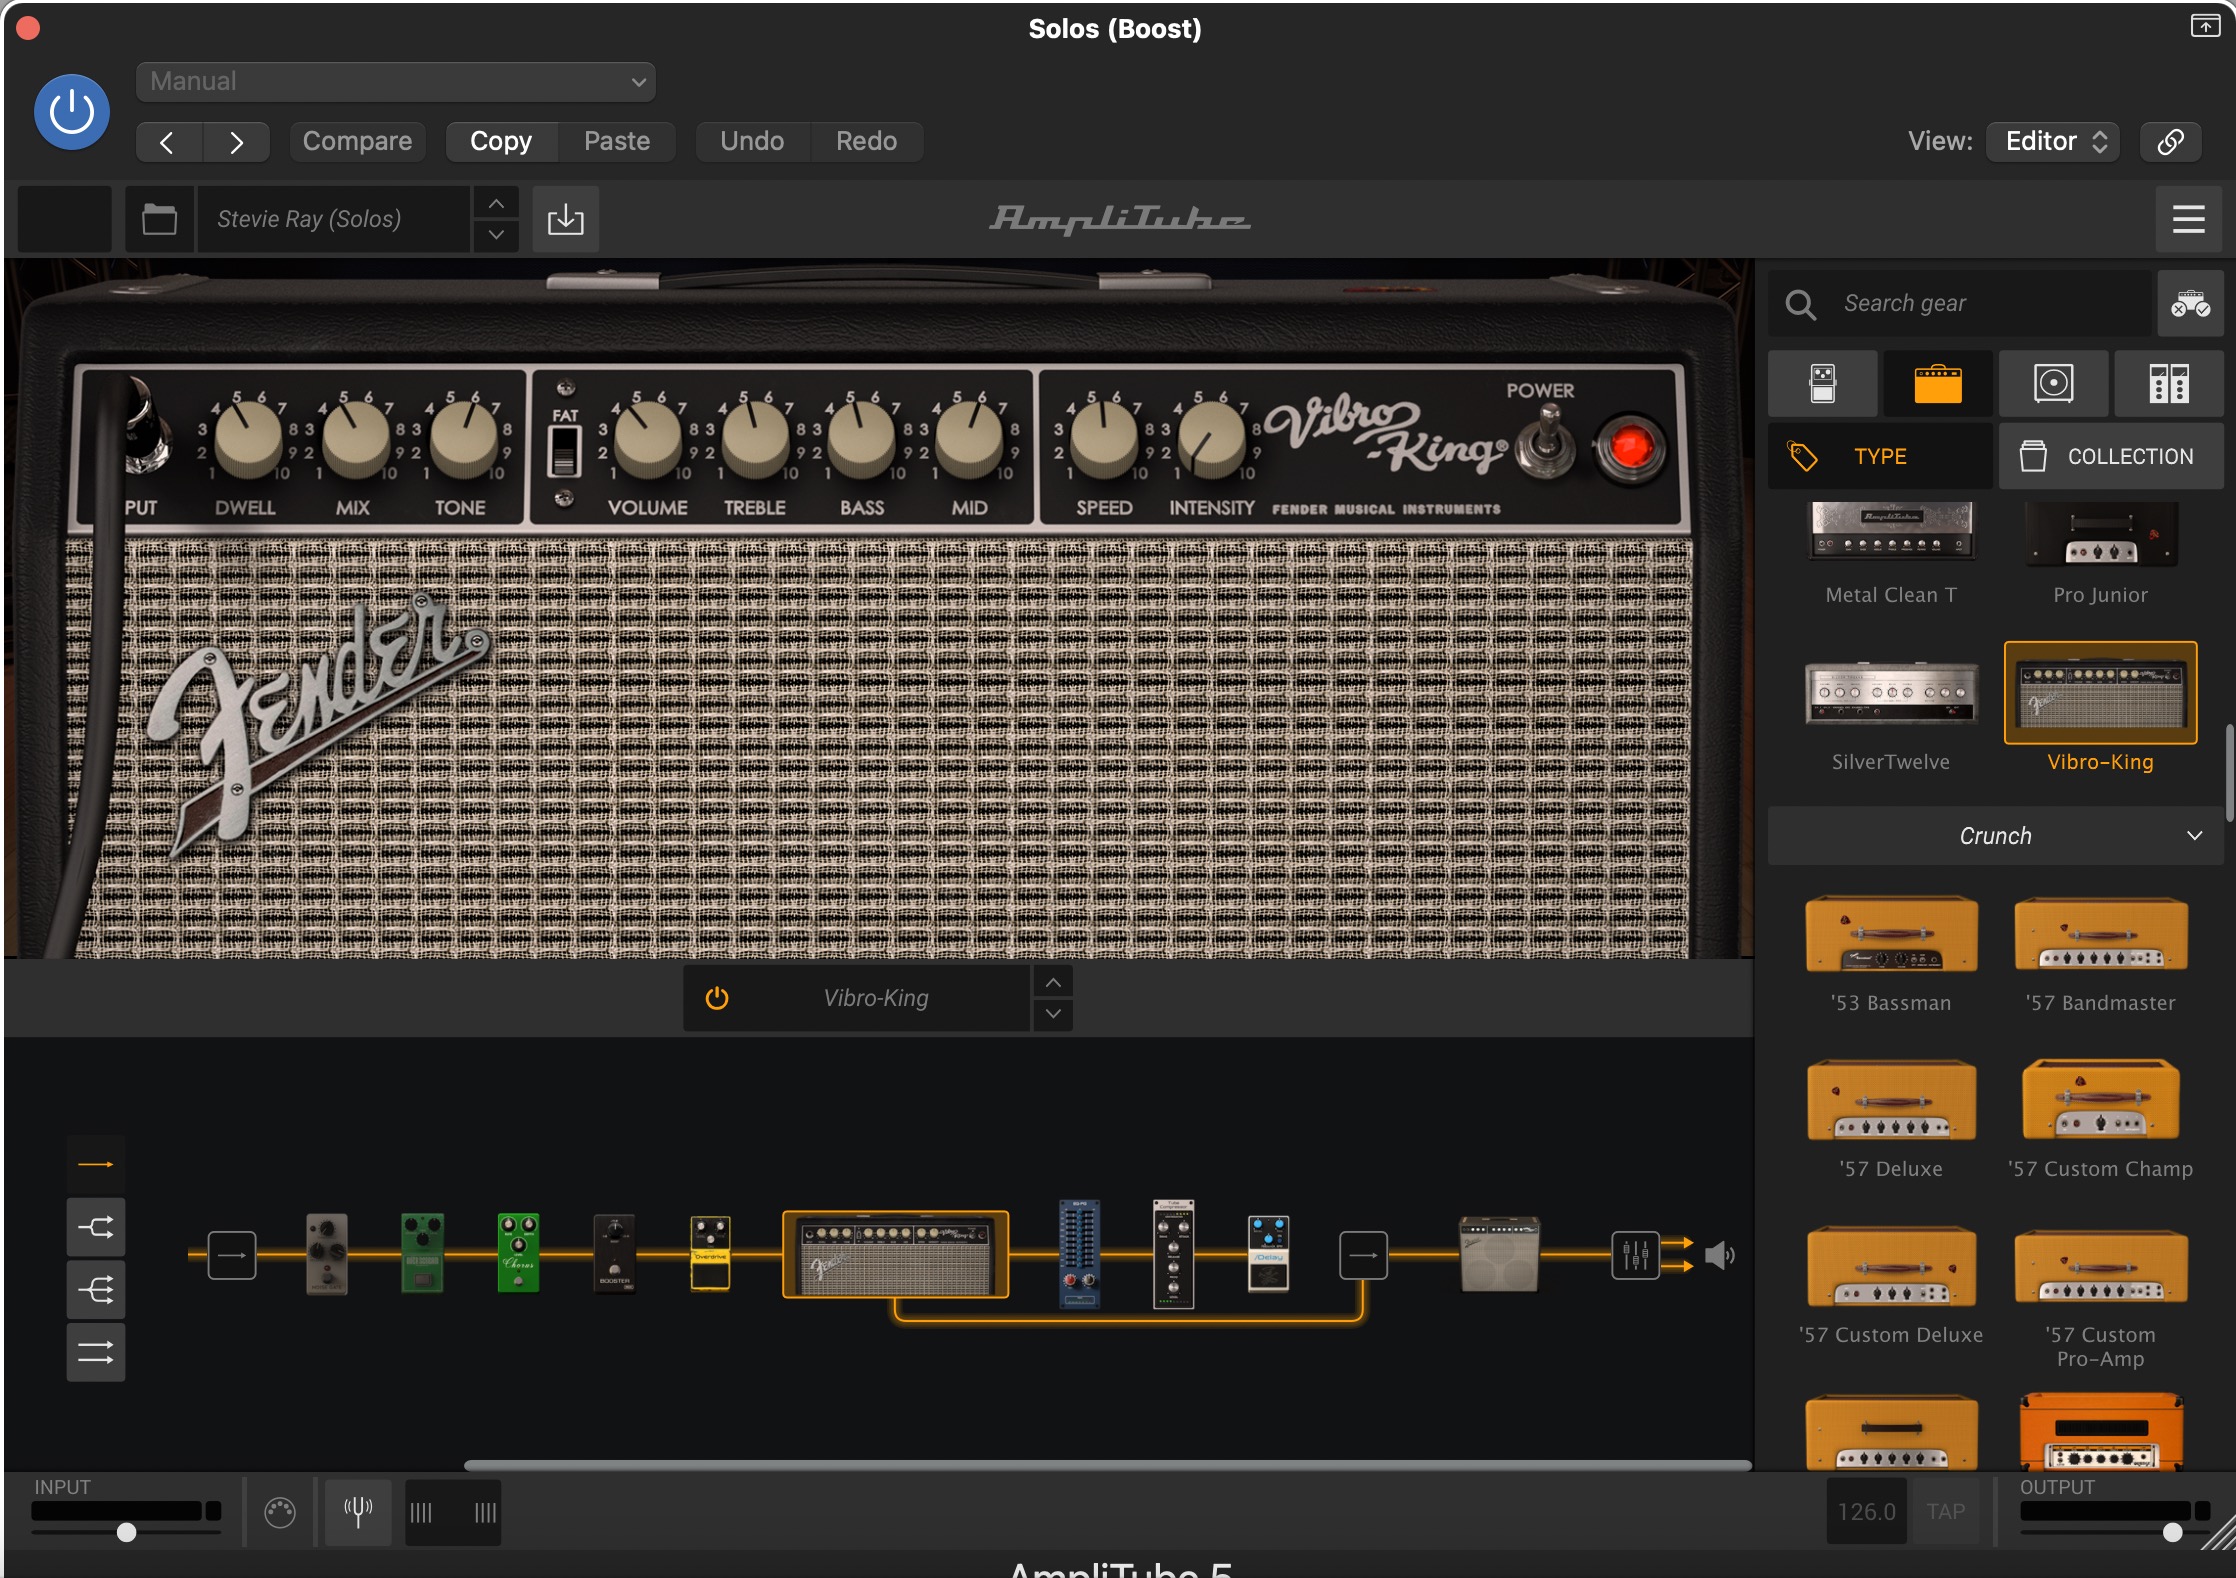Select the Metal Clean T amp

click(x=1891, y=553)
